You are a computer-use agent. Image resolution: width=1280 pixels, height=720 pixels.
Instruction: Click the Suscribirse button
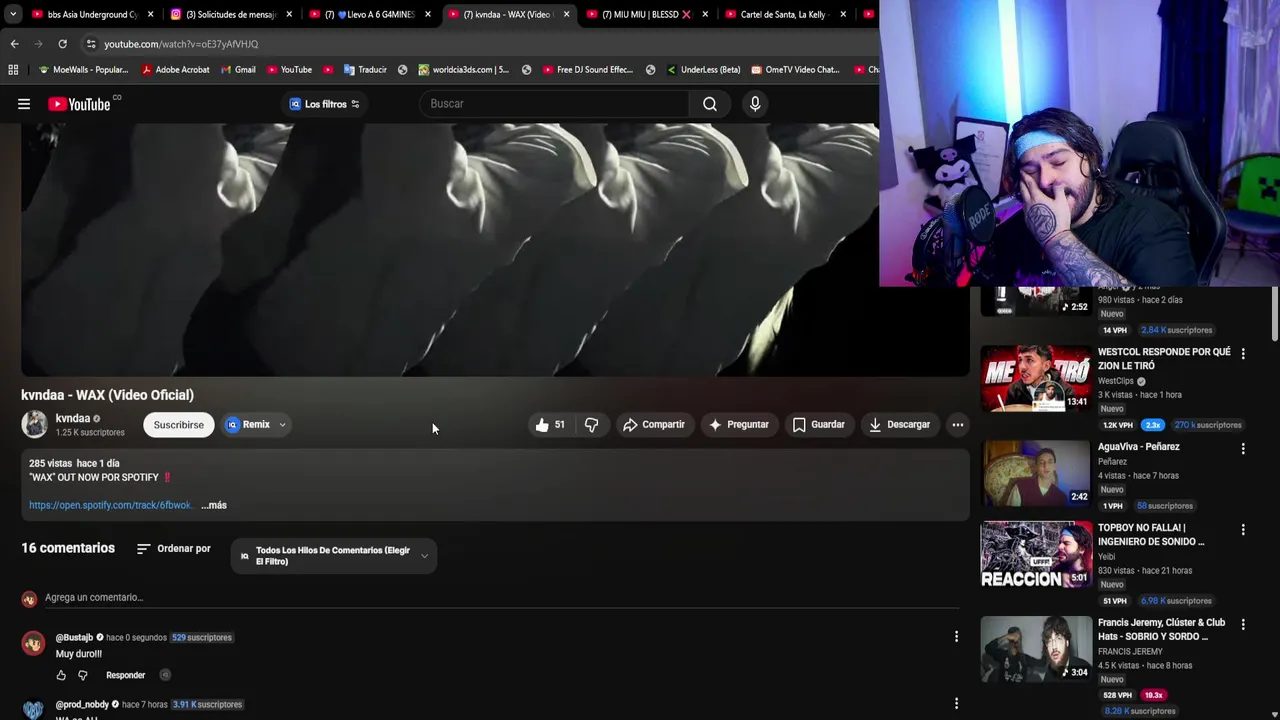pos(178,425)
